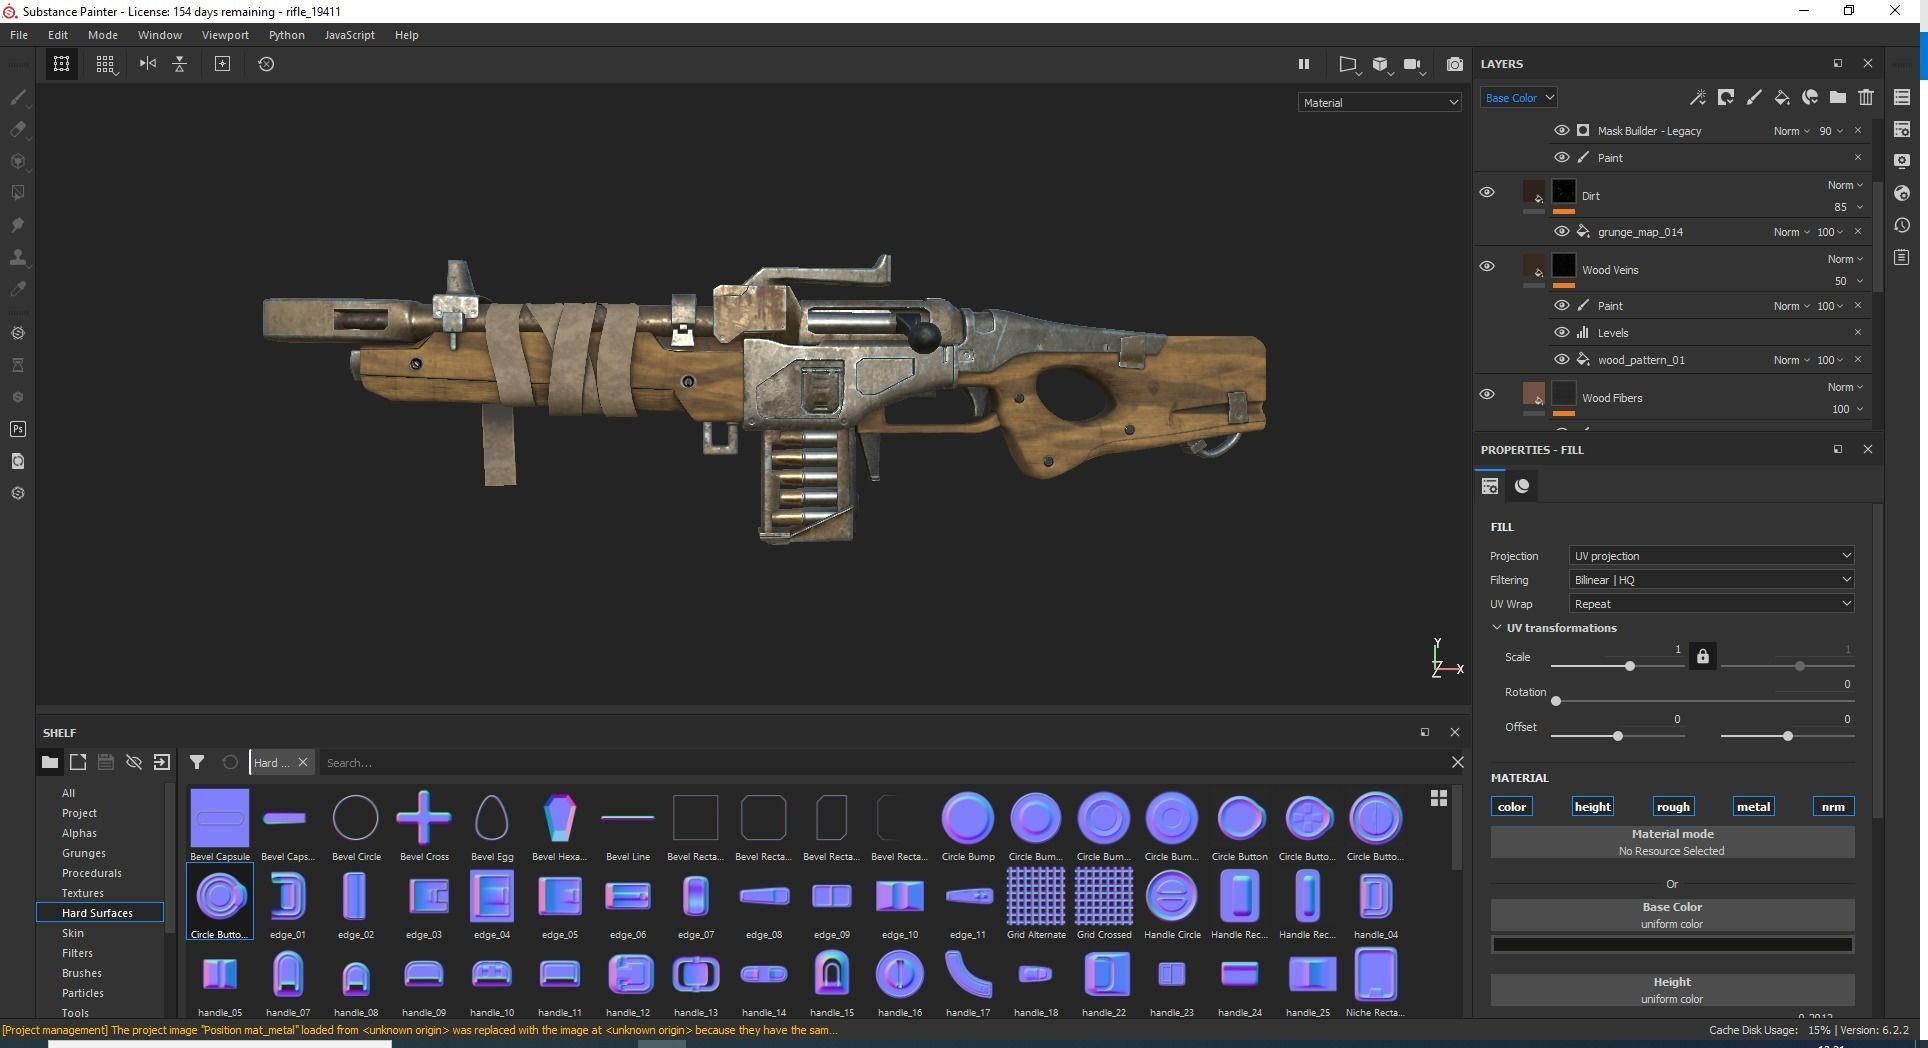
Task: Toggle visibility of Mask Builder - Legacy
Action: pyautogui.click(x=1561, y=130)
